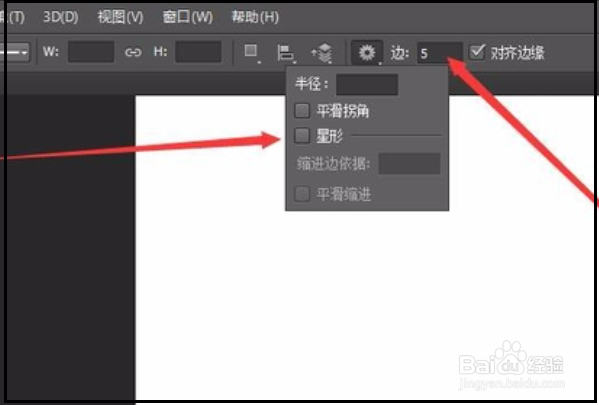
Task: Open the 窗口(W) menu
Action: [x=188, y=17]
